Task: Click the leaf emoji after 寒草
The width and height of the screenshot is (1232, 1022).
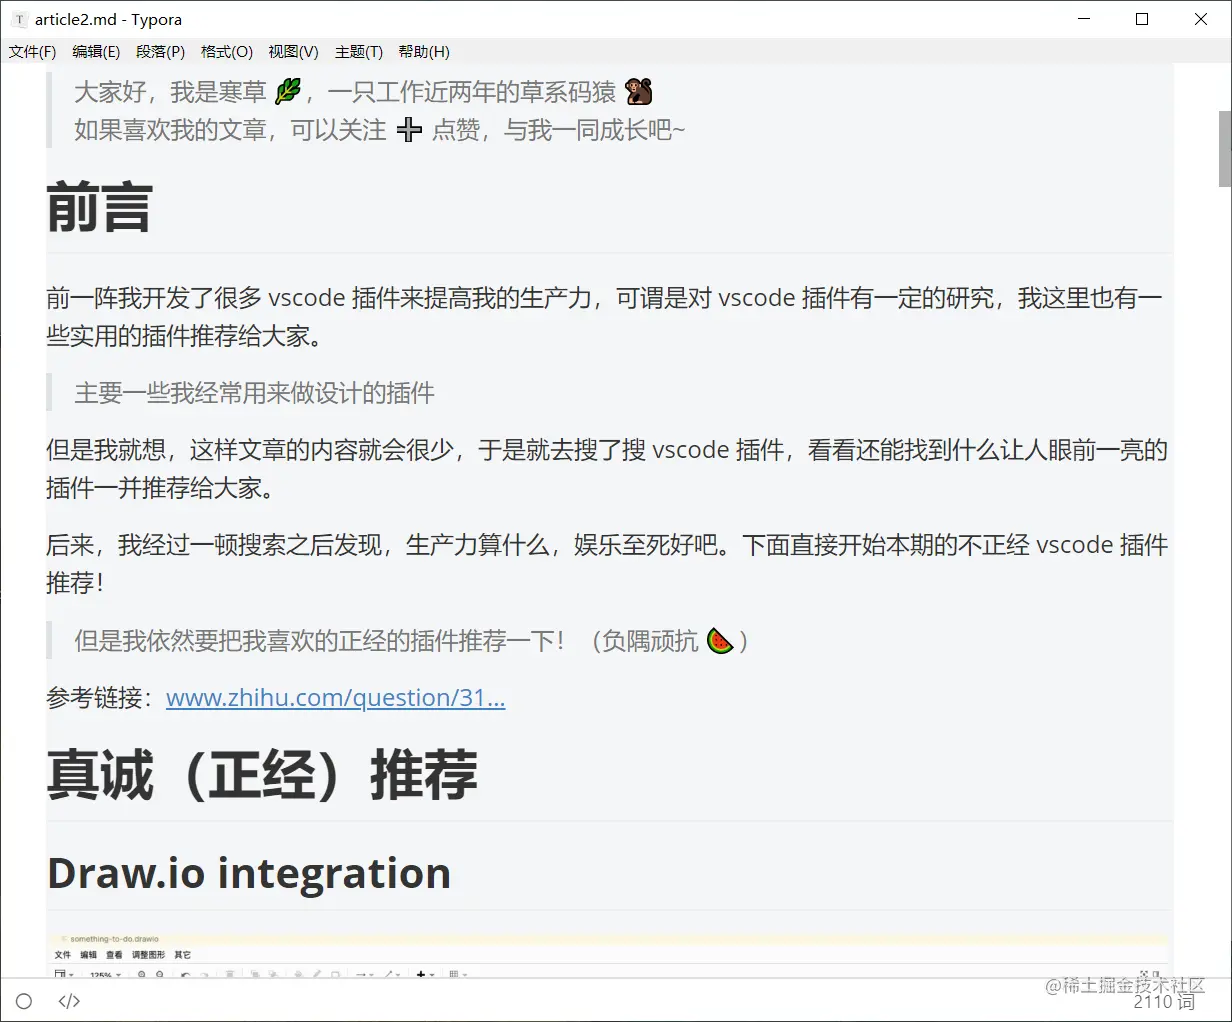Action: coord(288,92)
